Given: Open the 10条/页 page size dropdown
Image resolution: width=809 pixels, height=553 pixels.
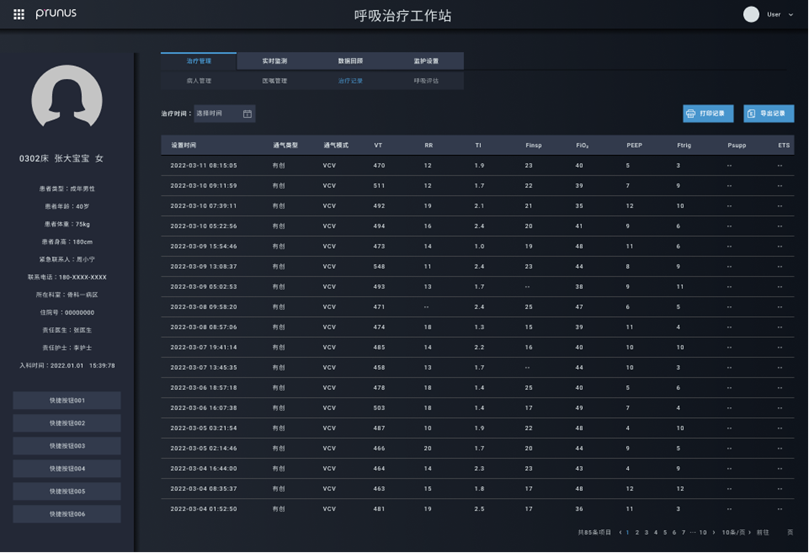Looking at the screenshot, I should coord(736,532).
